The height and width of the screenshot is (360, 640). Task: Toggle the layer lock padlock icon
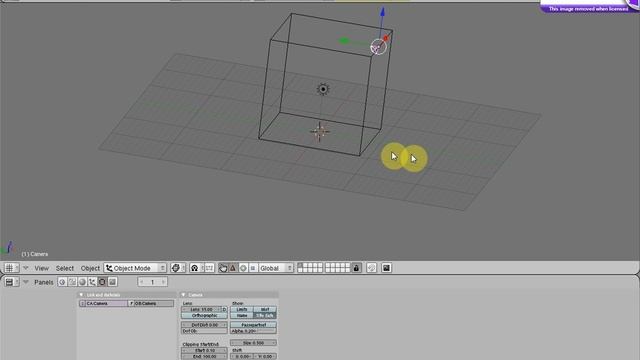pos(356,268)
